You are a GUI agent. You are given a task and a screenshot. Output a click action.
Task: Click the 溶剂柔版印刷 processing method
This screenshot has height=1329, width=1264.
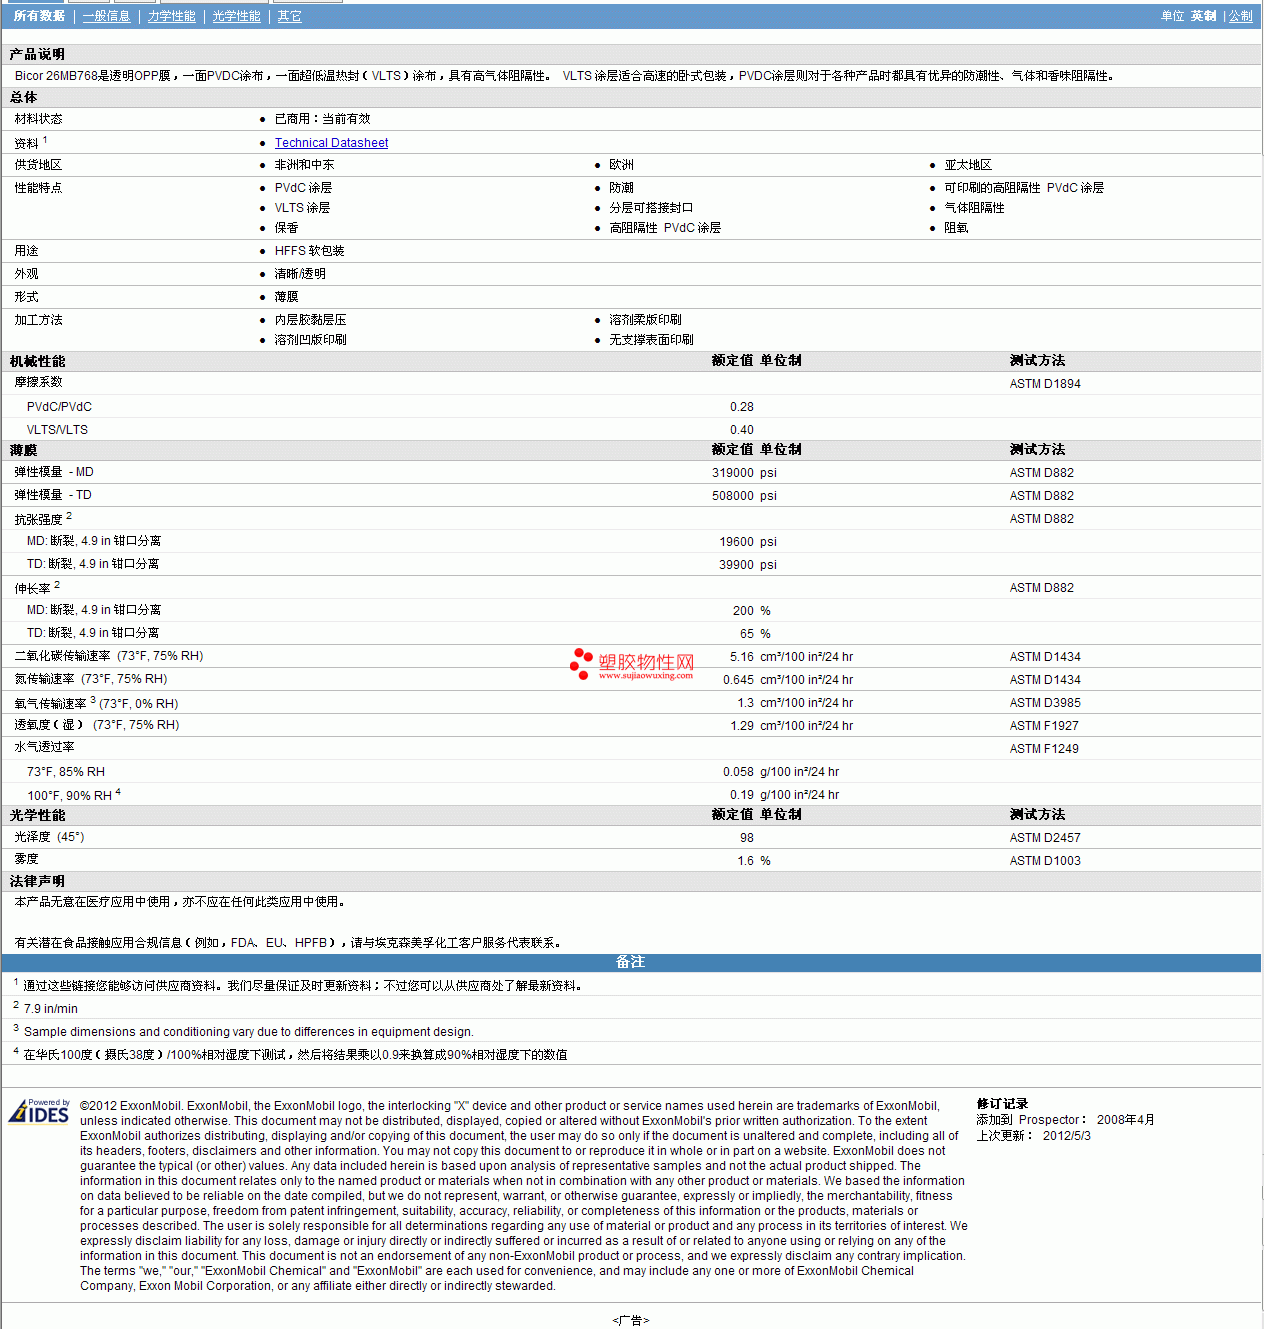(x=645, y=320)
